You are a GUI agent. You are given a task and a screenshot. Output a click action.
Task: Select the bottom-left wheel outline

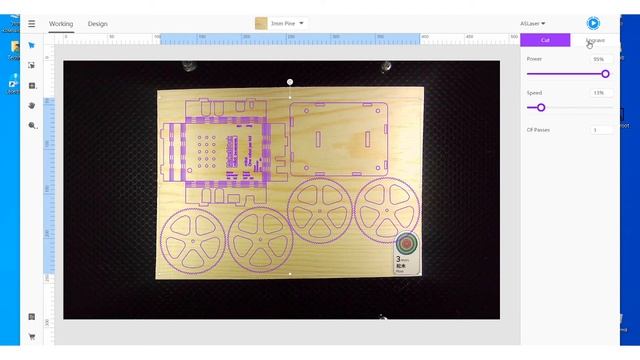pos(193,241)
